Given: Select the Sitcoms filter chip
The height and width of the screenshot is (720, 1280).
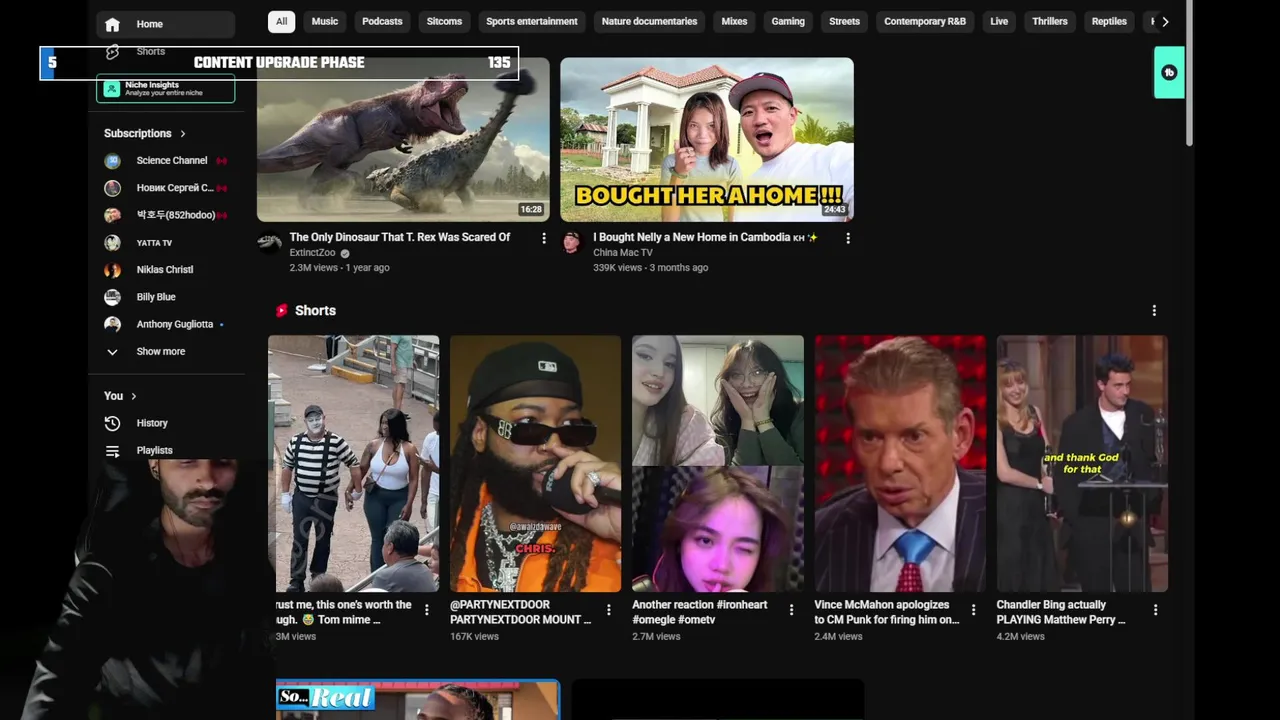Looking at the screenshot, I should pyautogui.click(x=444, y=21).
